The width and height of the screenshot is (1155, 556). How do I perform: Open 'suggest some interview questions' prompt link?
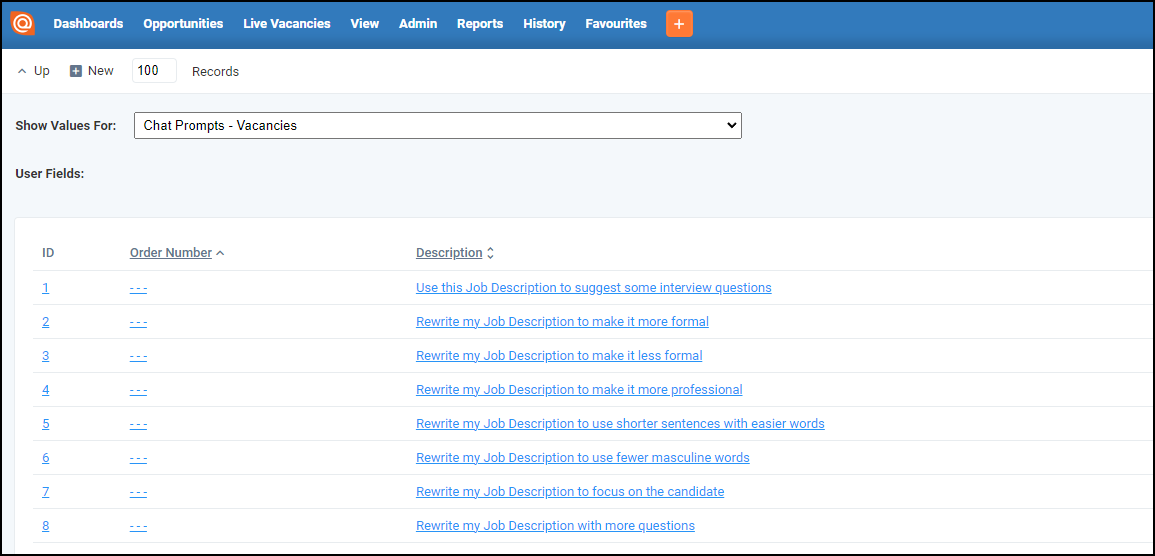(594, 288)
